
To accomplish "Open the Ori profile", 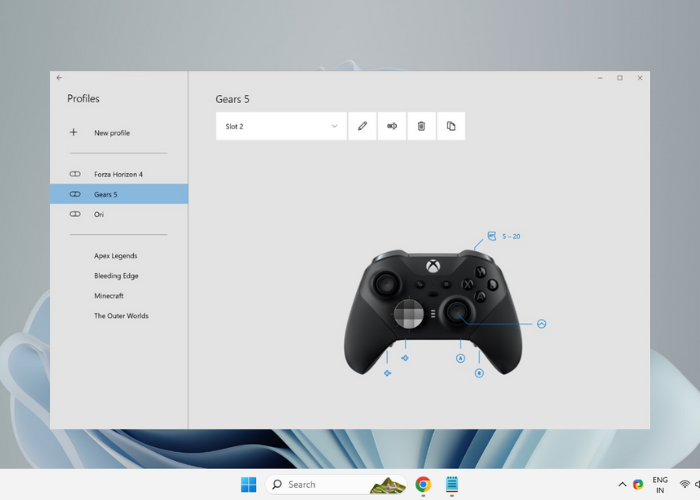I will [x=119, y=214].
